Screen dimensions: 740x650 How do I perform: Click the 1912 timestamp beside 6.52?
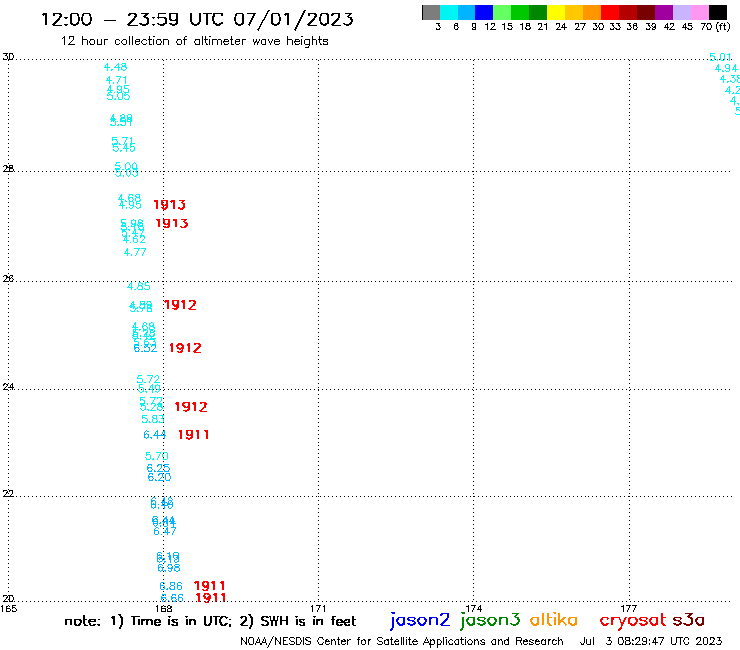click(x=185, y=348)
